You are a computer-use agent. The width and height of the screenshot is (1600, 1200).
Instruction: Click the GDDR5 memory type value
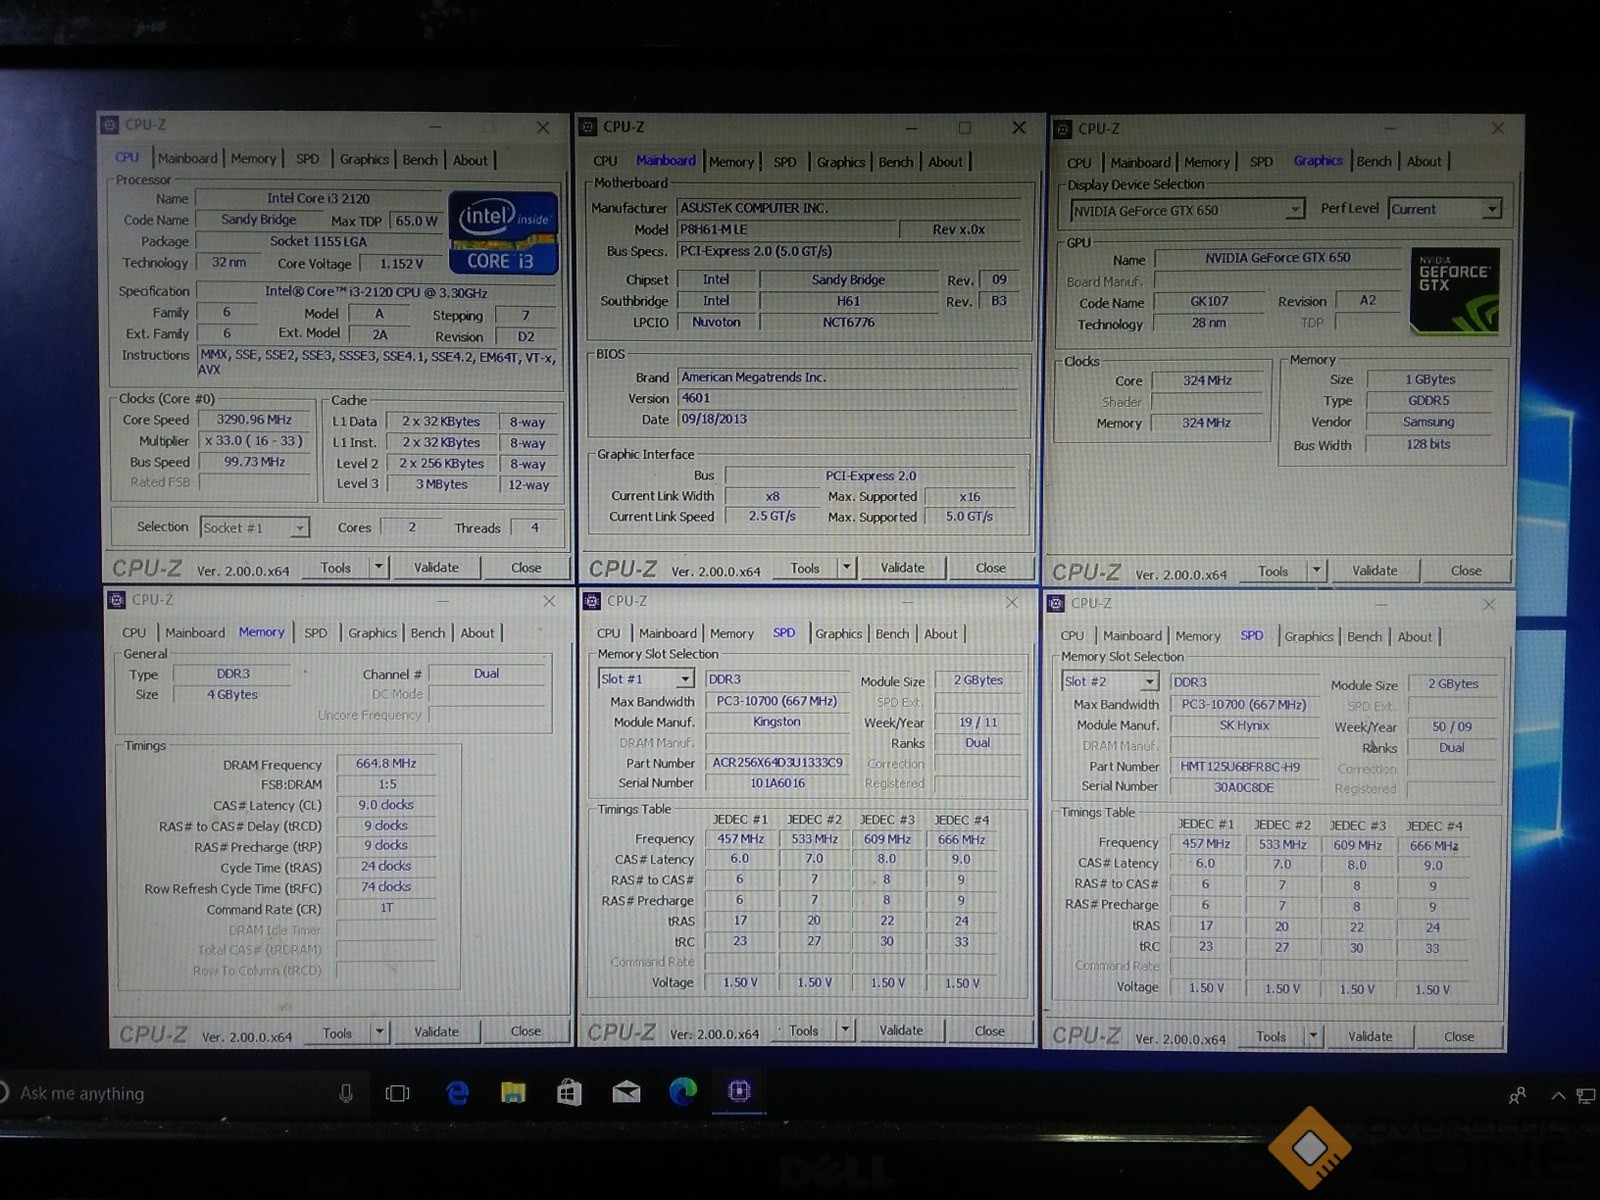1429,400
